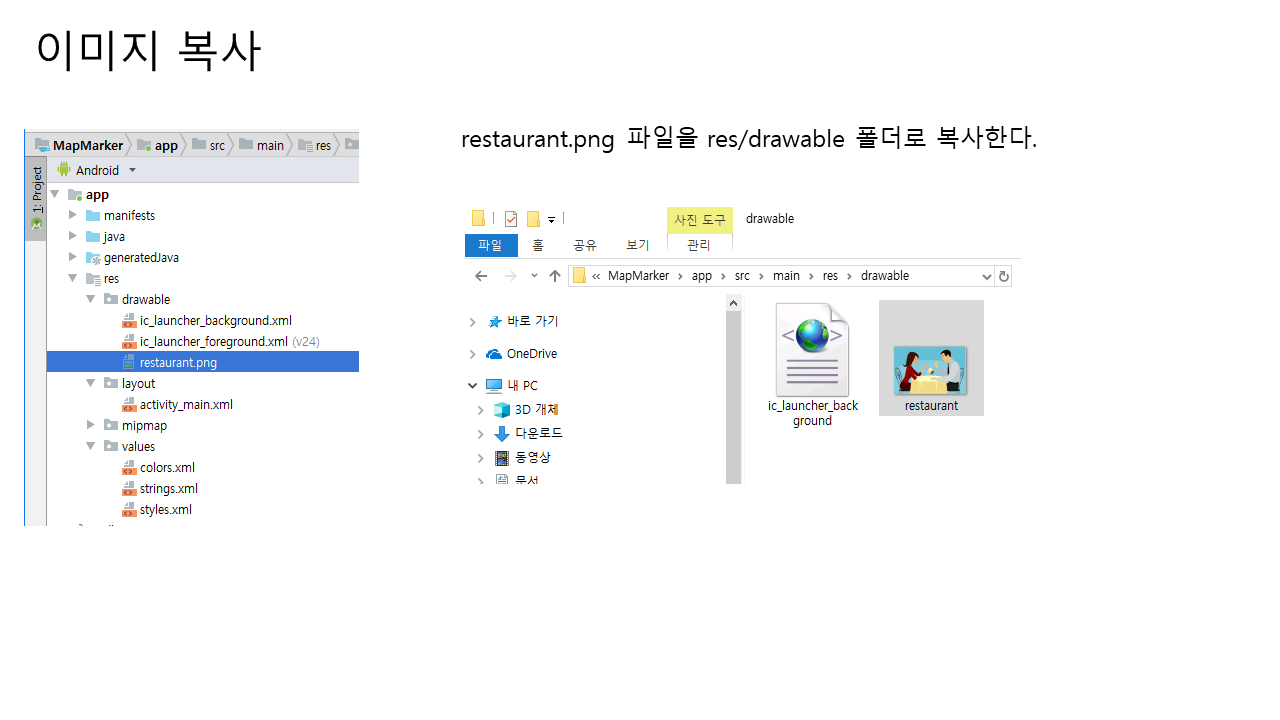The width and height of the screenshot is (1280, 720).
Task: Open the 관리 tab under 사진 도구
Action: tap(699, 245)
